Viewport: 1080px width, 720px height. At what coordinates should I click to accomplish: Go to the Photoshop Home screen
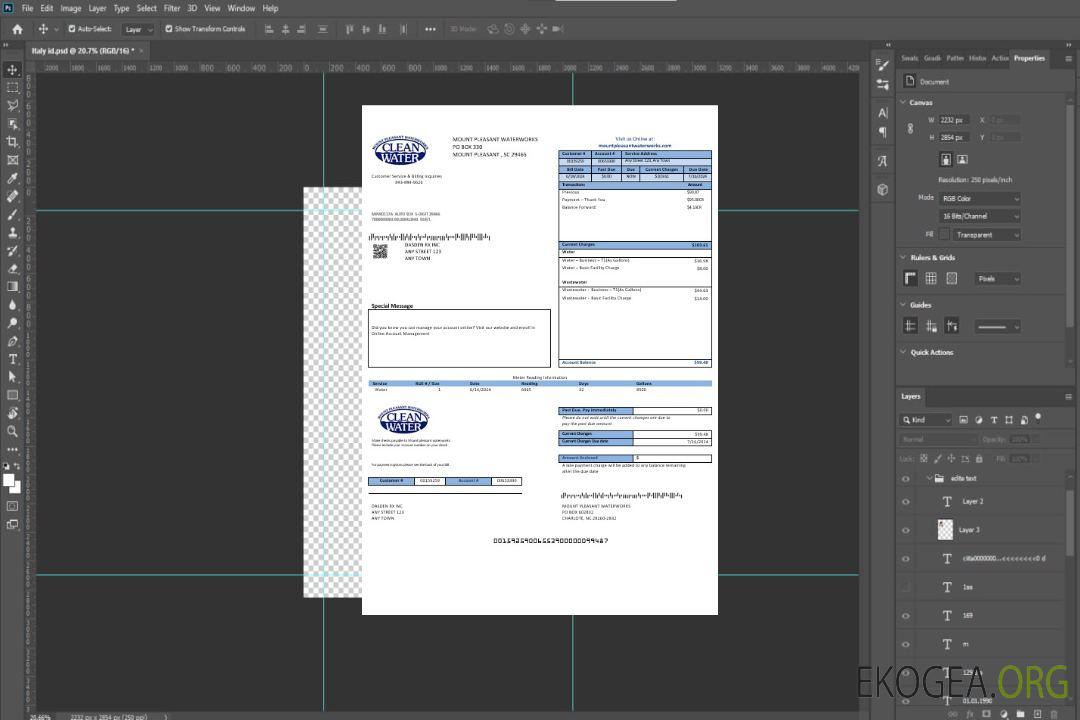17,29
